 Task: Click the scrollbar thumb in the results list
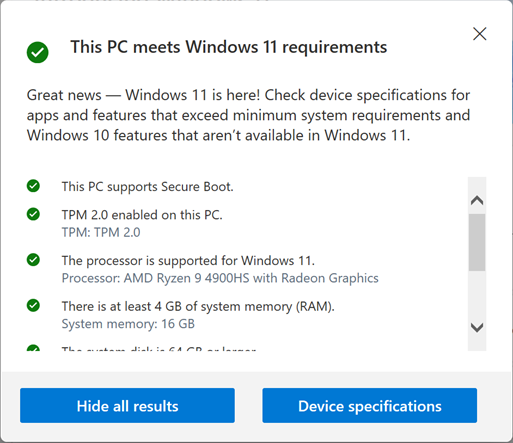(x=477, y=242)
